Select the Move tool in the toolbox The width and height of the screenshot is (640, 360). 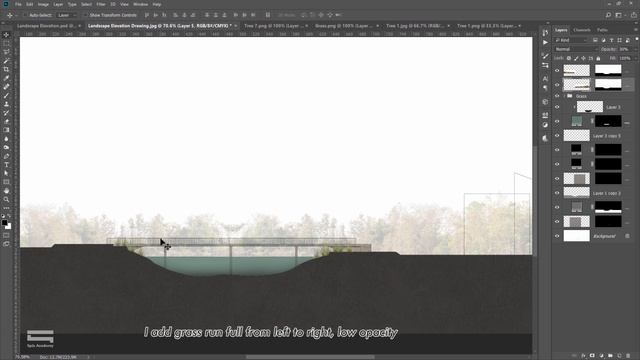click(6, 35)
